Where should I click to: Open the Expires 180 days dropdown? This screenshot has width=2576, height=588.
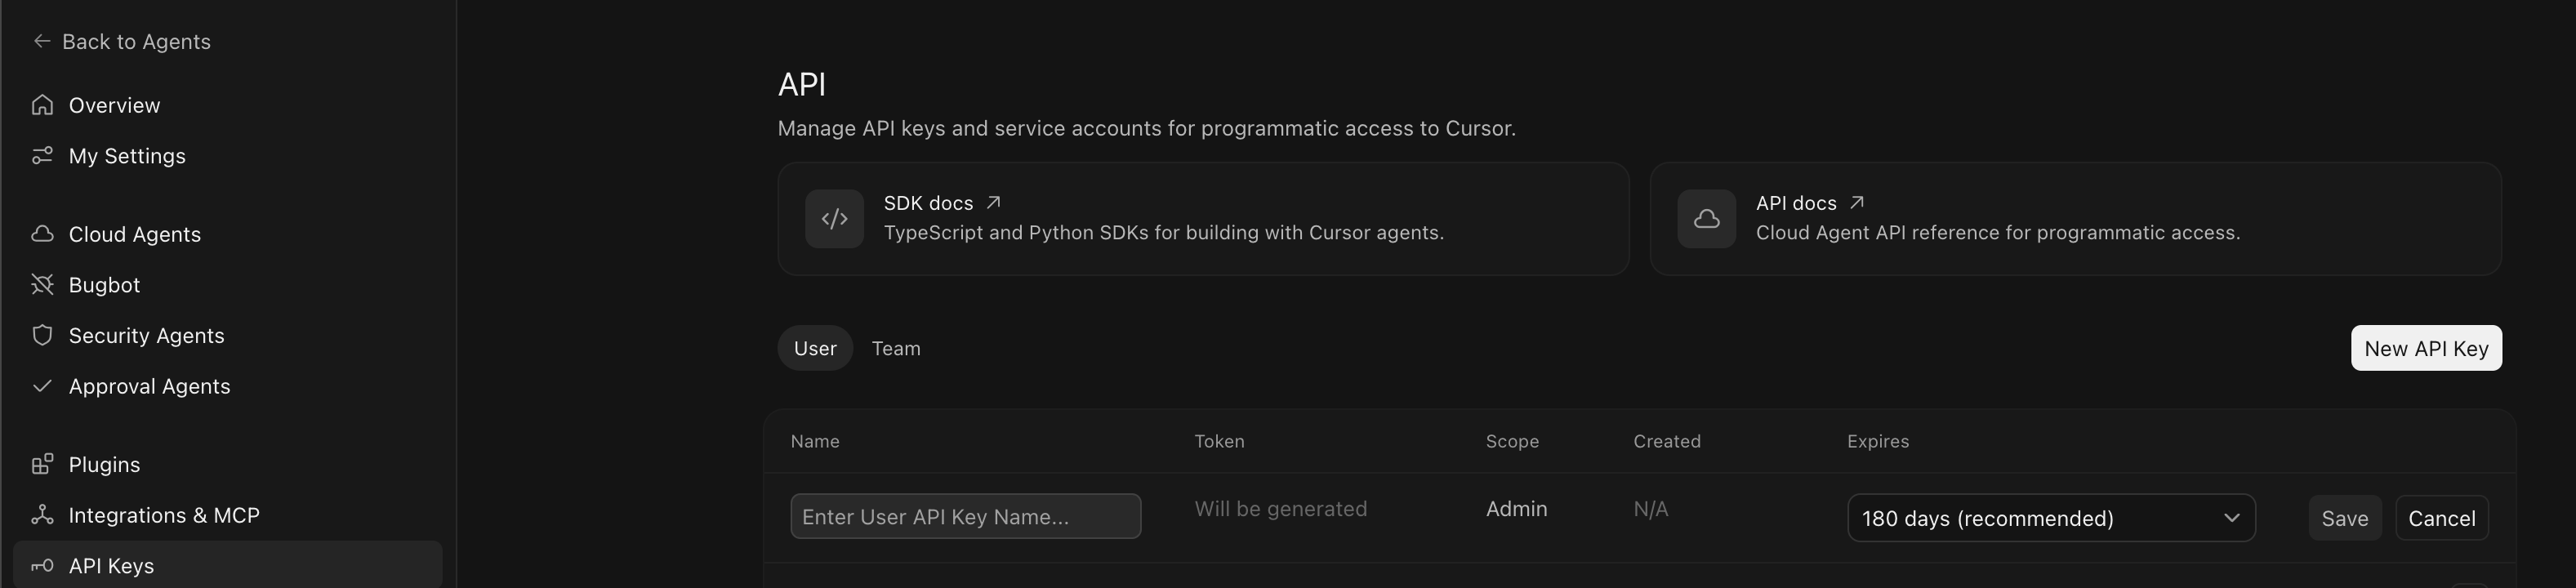[x=2051, y=518]
